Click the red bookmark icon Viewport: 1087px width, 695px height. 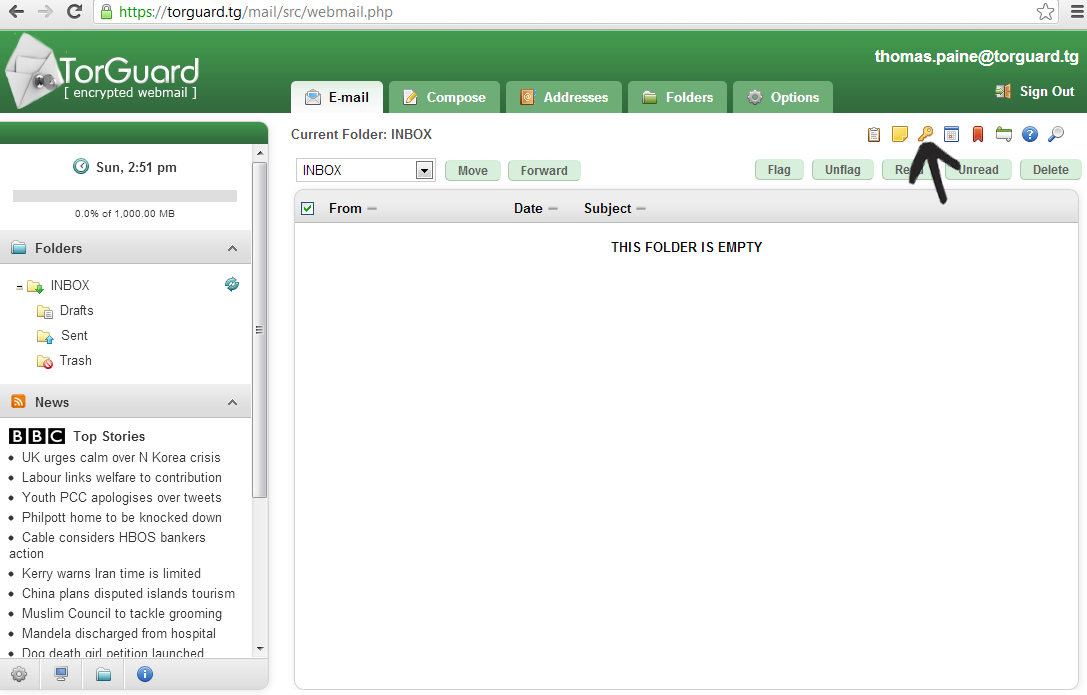click(x=978, y=134)
